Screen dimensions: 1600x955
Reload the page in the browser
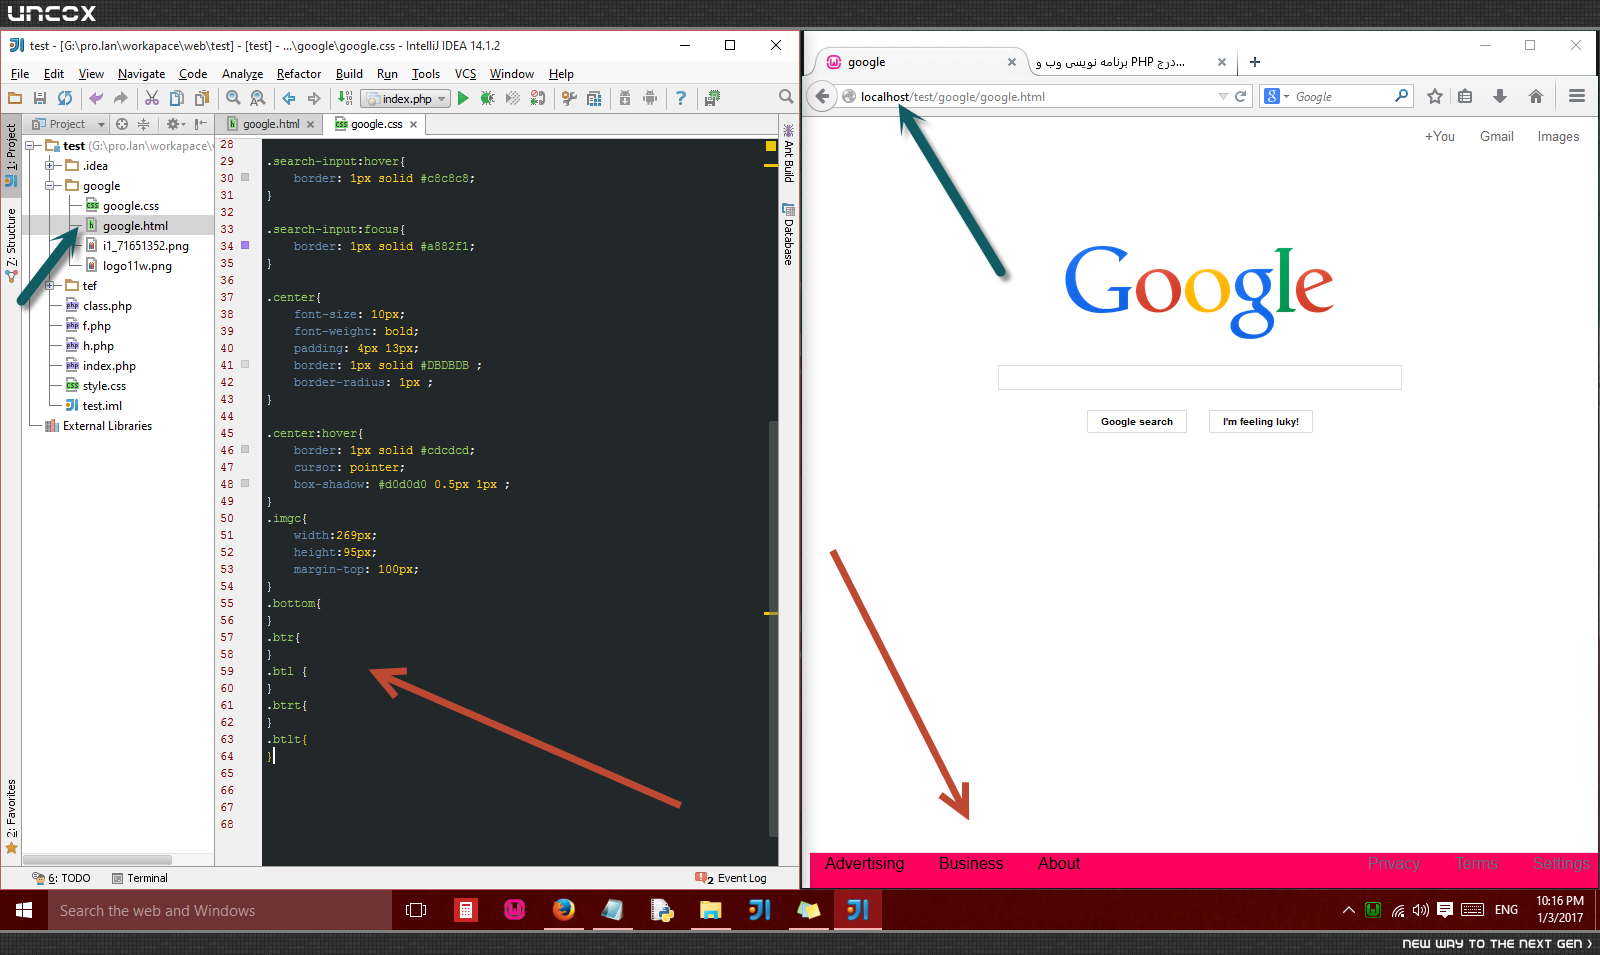1241,97
